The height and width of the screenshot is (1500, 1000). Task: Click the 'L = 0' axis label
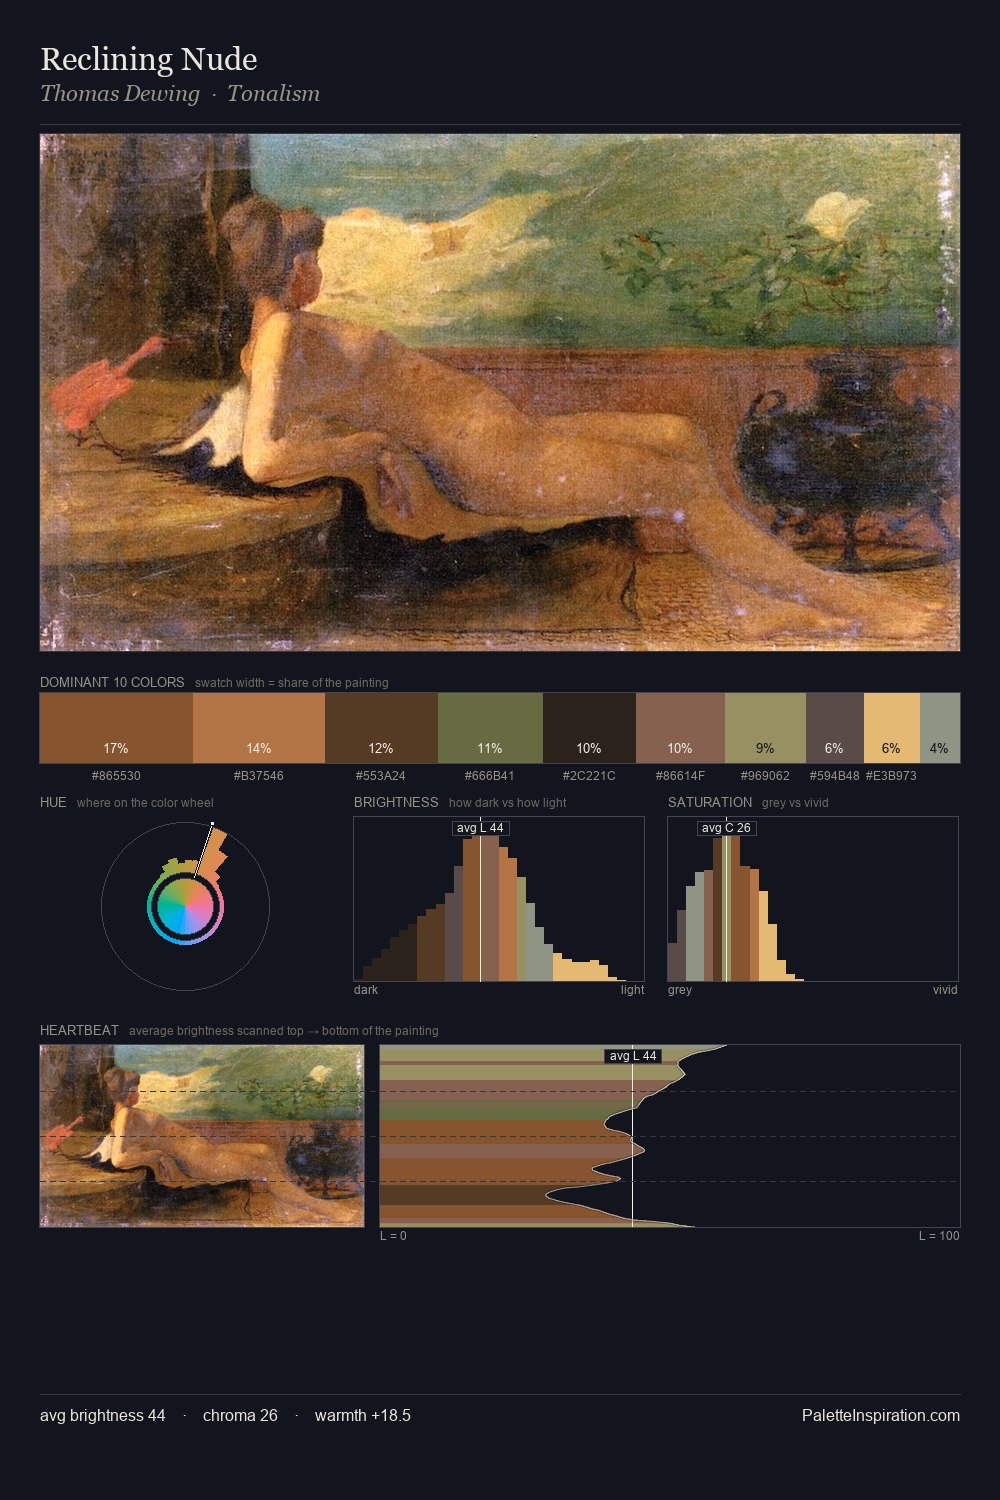[393, 1236]
